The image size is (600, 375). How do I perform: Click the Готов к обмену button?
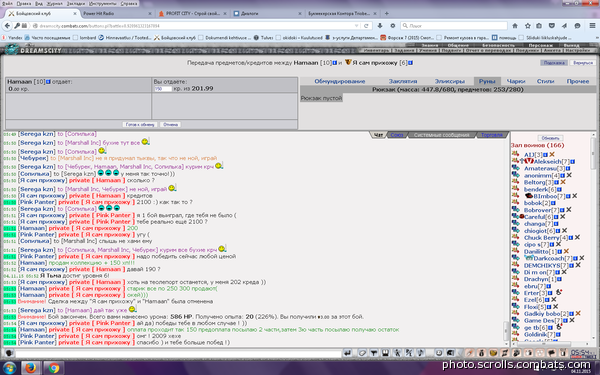click(140, 124)
